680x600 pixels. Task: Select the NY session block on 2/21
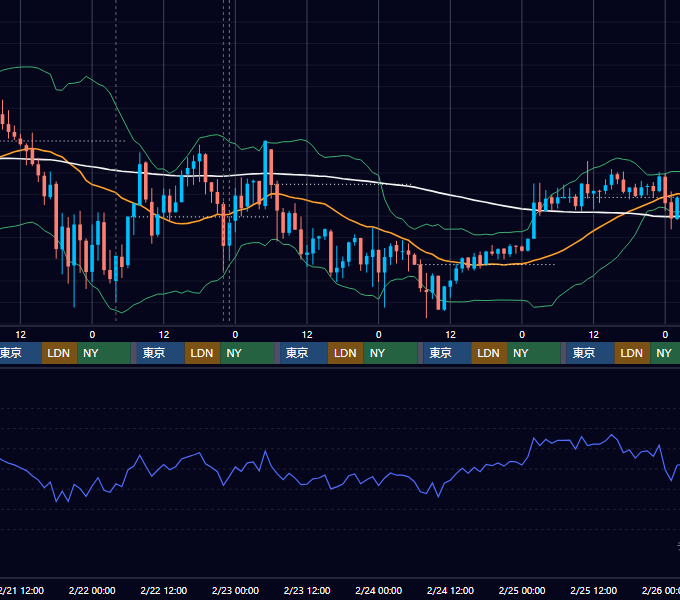[x=104, y=353]
